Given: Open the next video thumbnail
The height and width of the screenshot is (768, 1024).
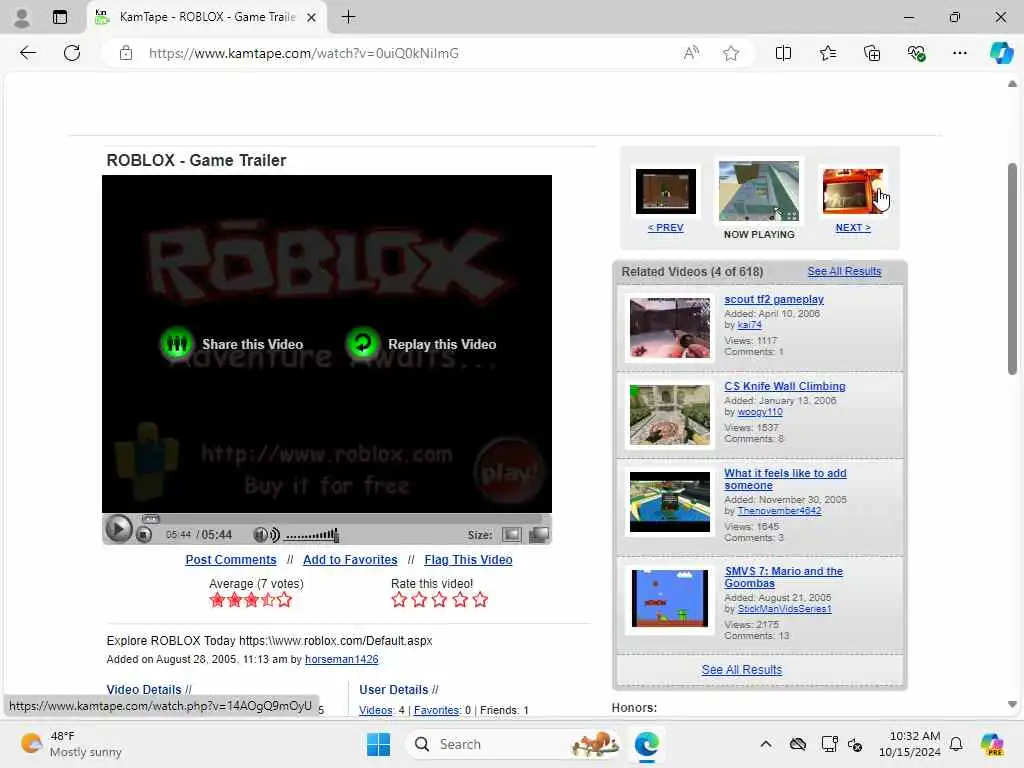Looking at the screenshot, I should click(853, 191).
